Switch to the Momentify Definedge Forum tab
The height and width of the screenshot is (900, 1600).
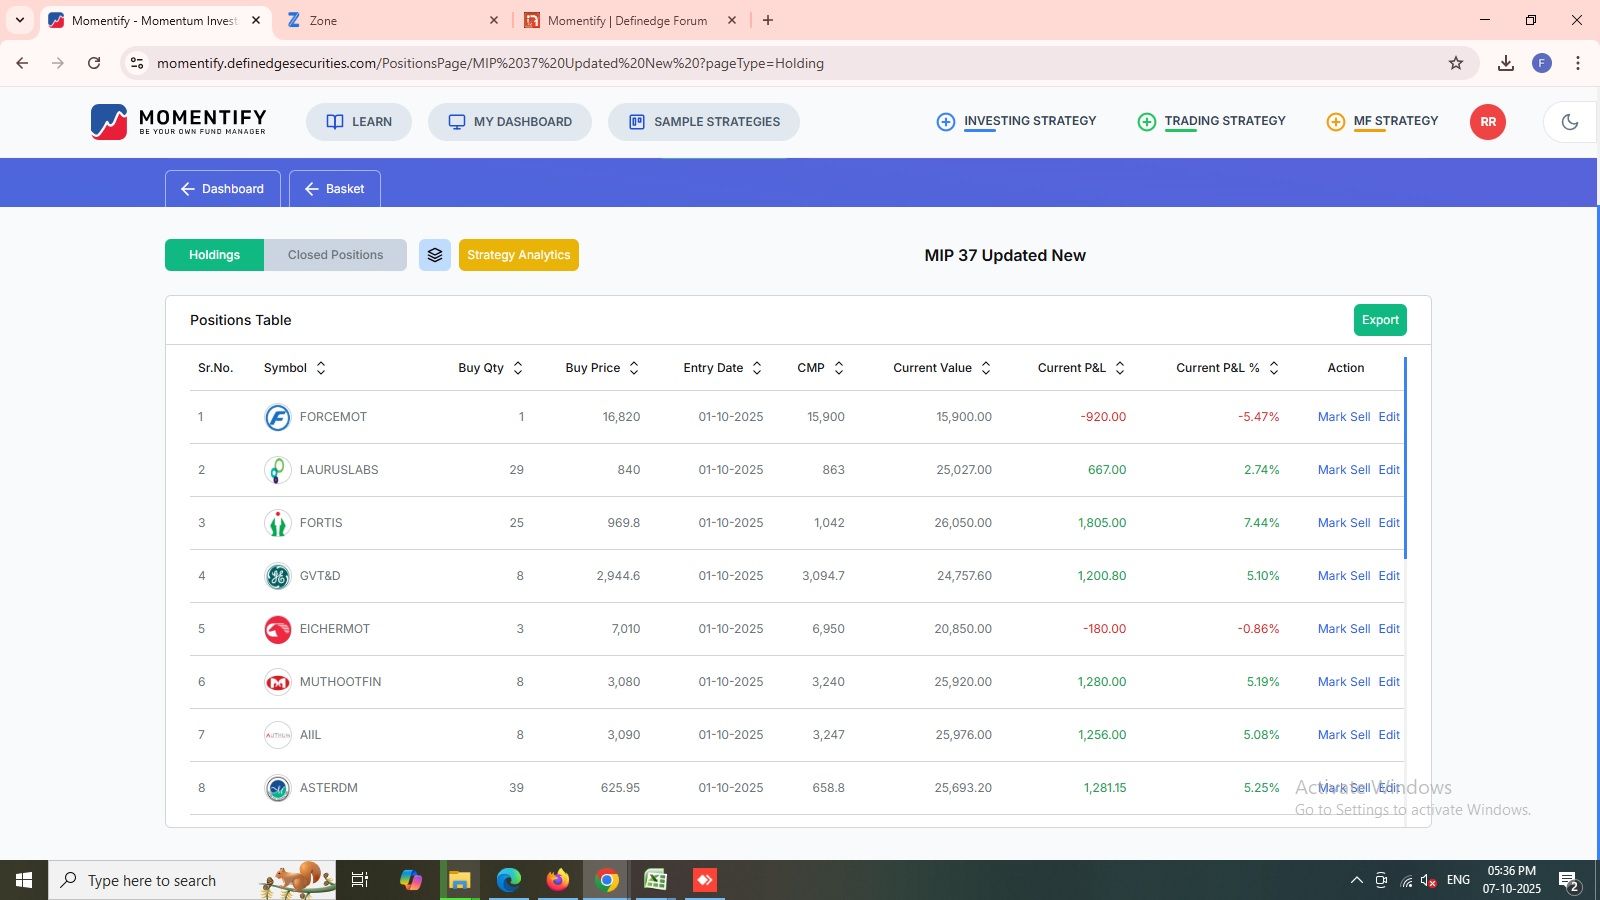[x=627, y=20]
